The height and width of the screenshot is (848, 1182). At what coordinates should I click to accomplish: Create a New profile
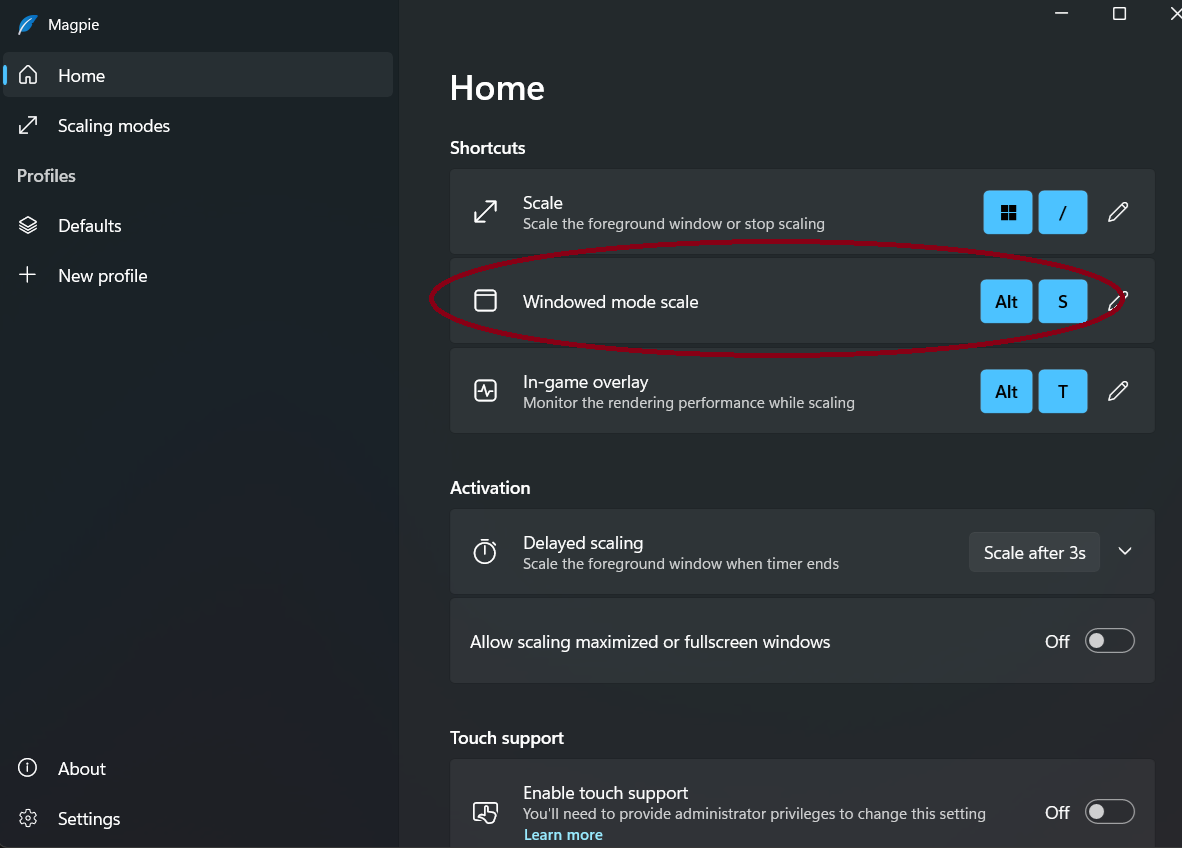click(102, 276)
